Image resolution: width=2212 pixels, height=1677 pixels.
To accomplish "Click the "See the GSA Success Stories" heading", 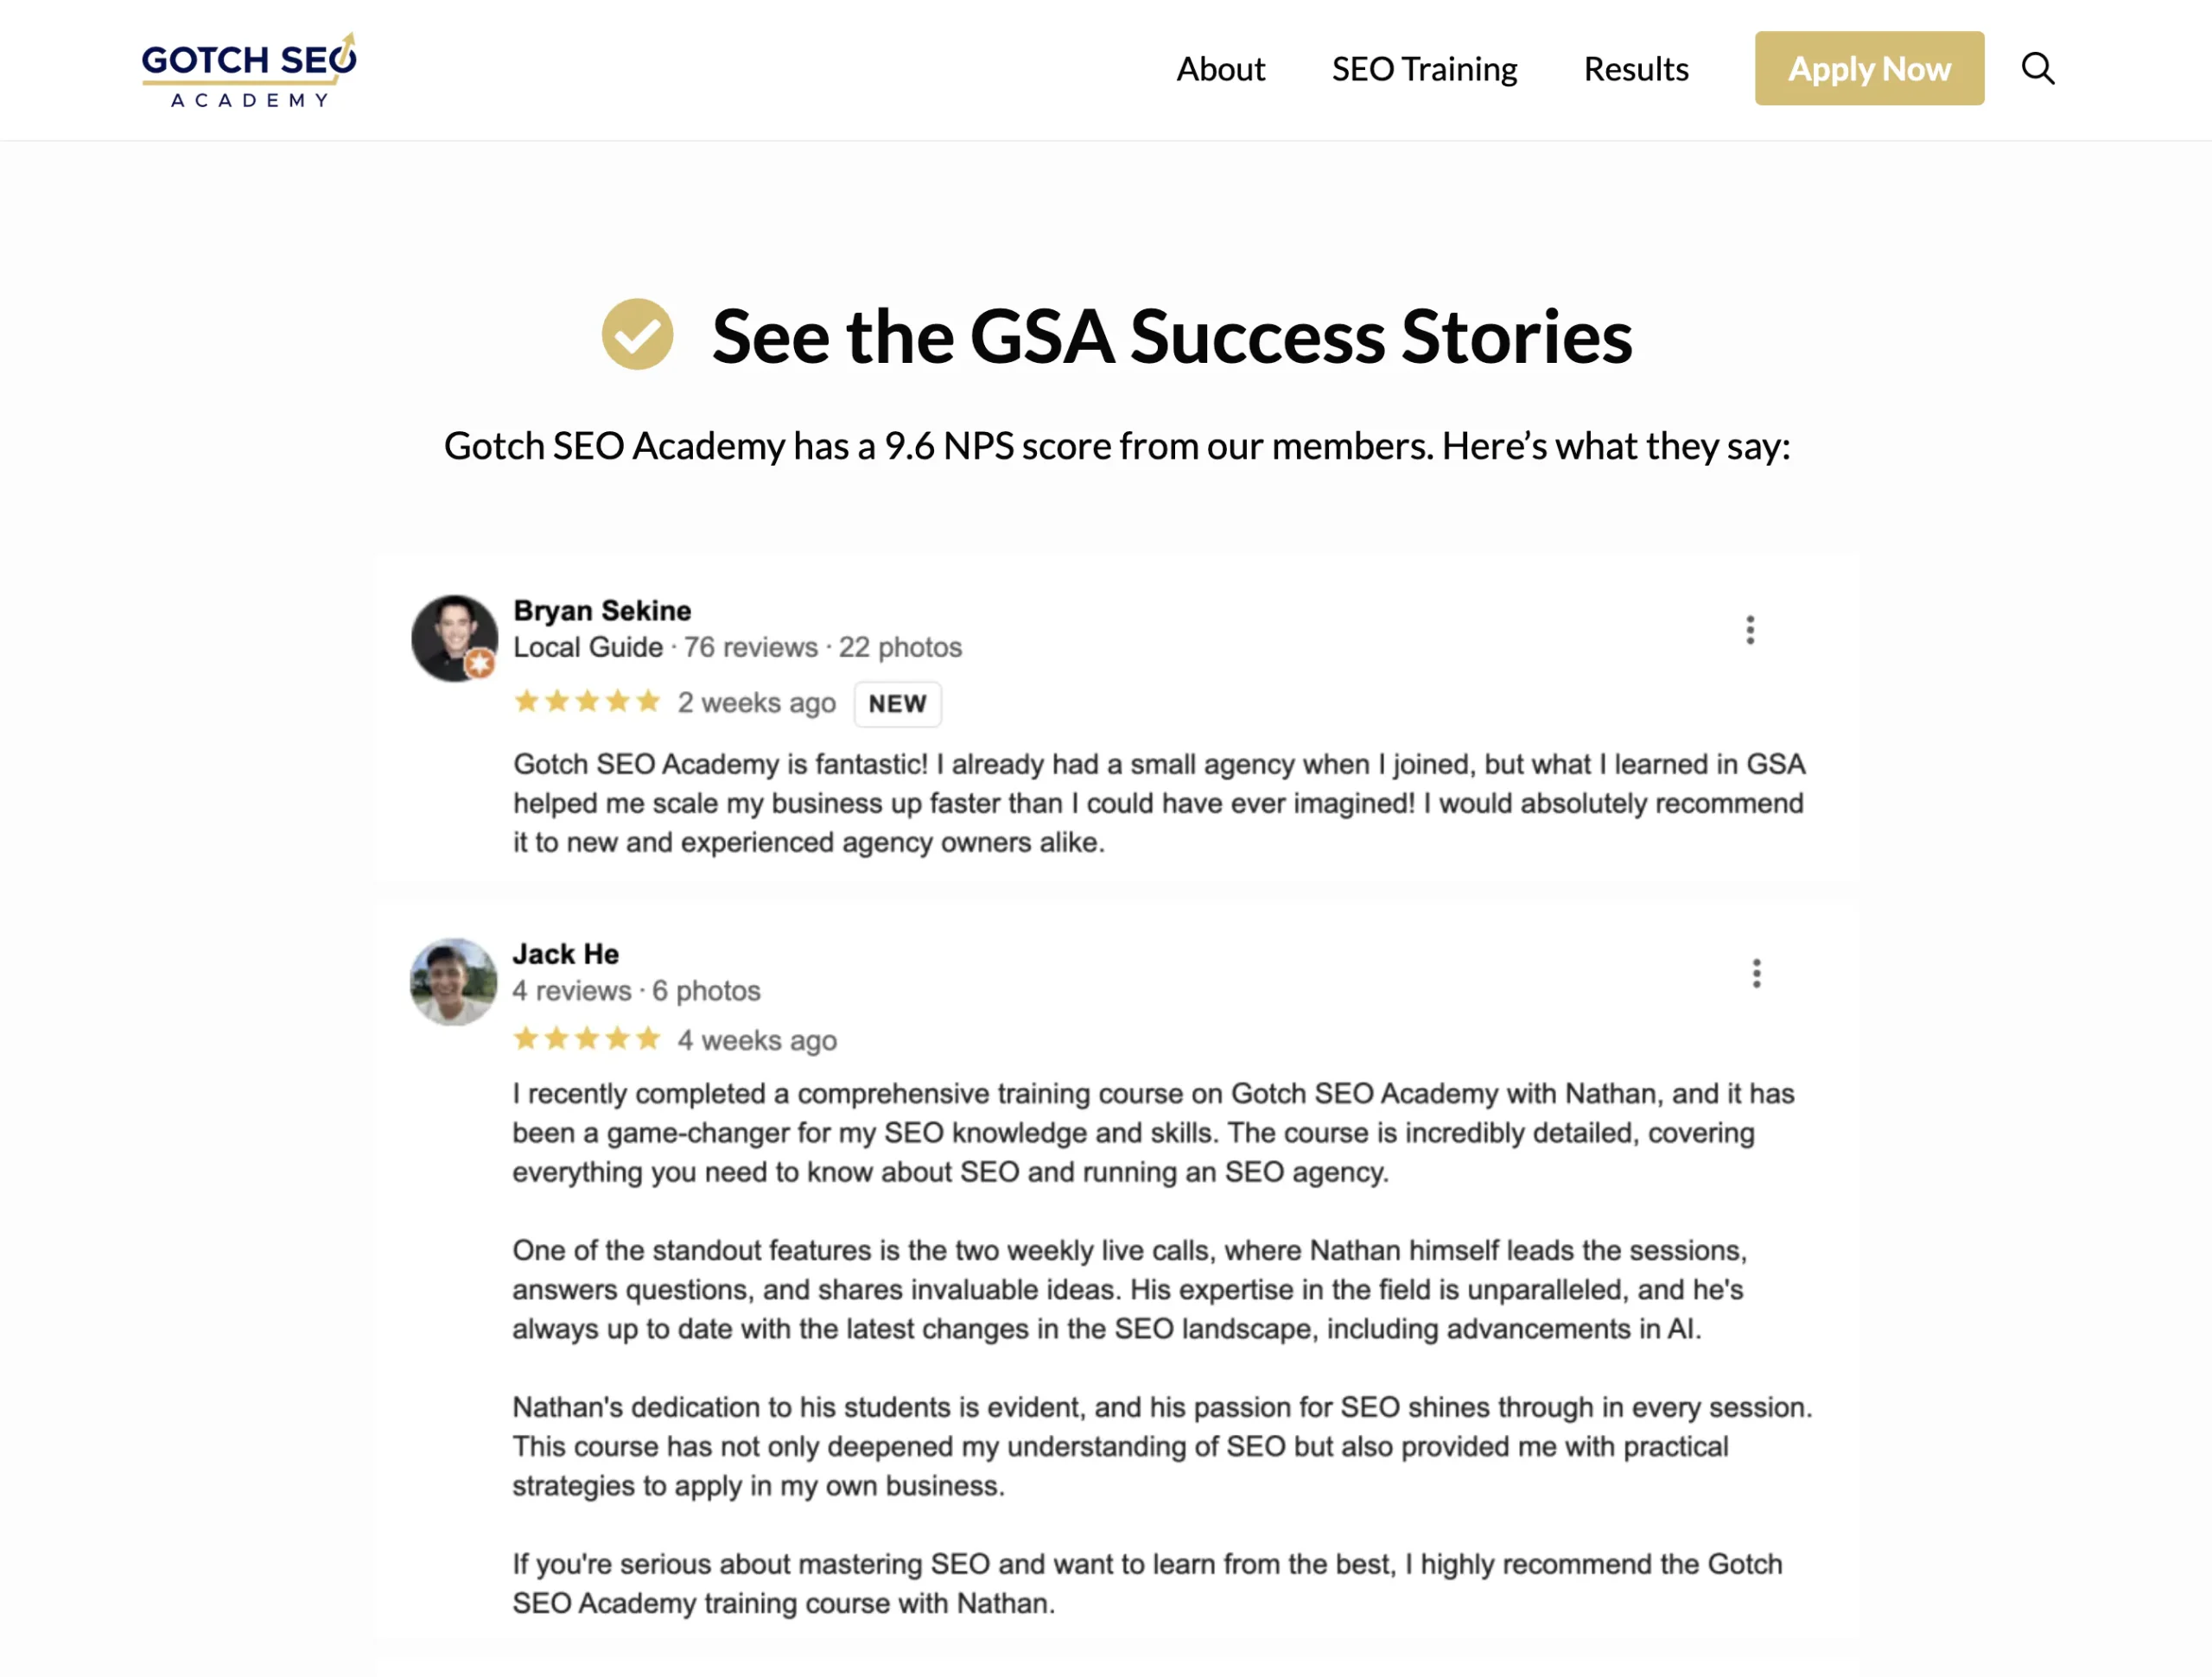I will point(1171,336).
